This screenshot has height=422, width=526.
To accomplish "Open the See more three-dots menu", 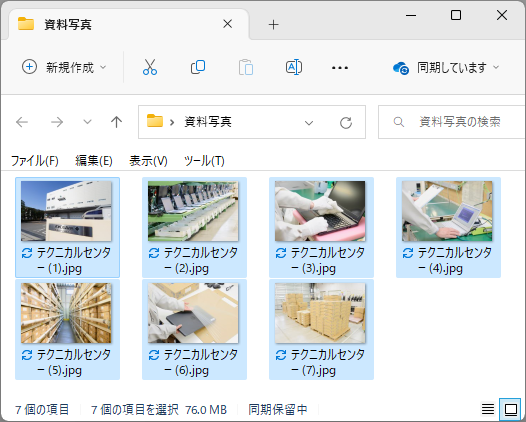I will (x=340, y=68).
